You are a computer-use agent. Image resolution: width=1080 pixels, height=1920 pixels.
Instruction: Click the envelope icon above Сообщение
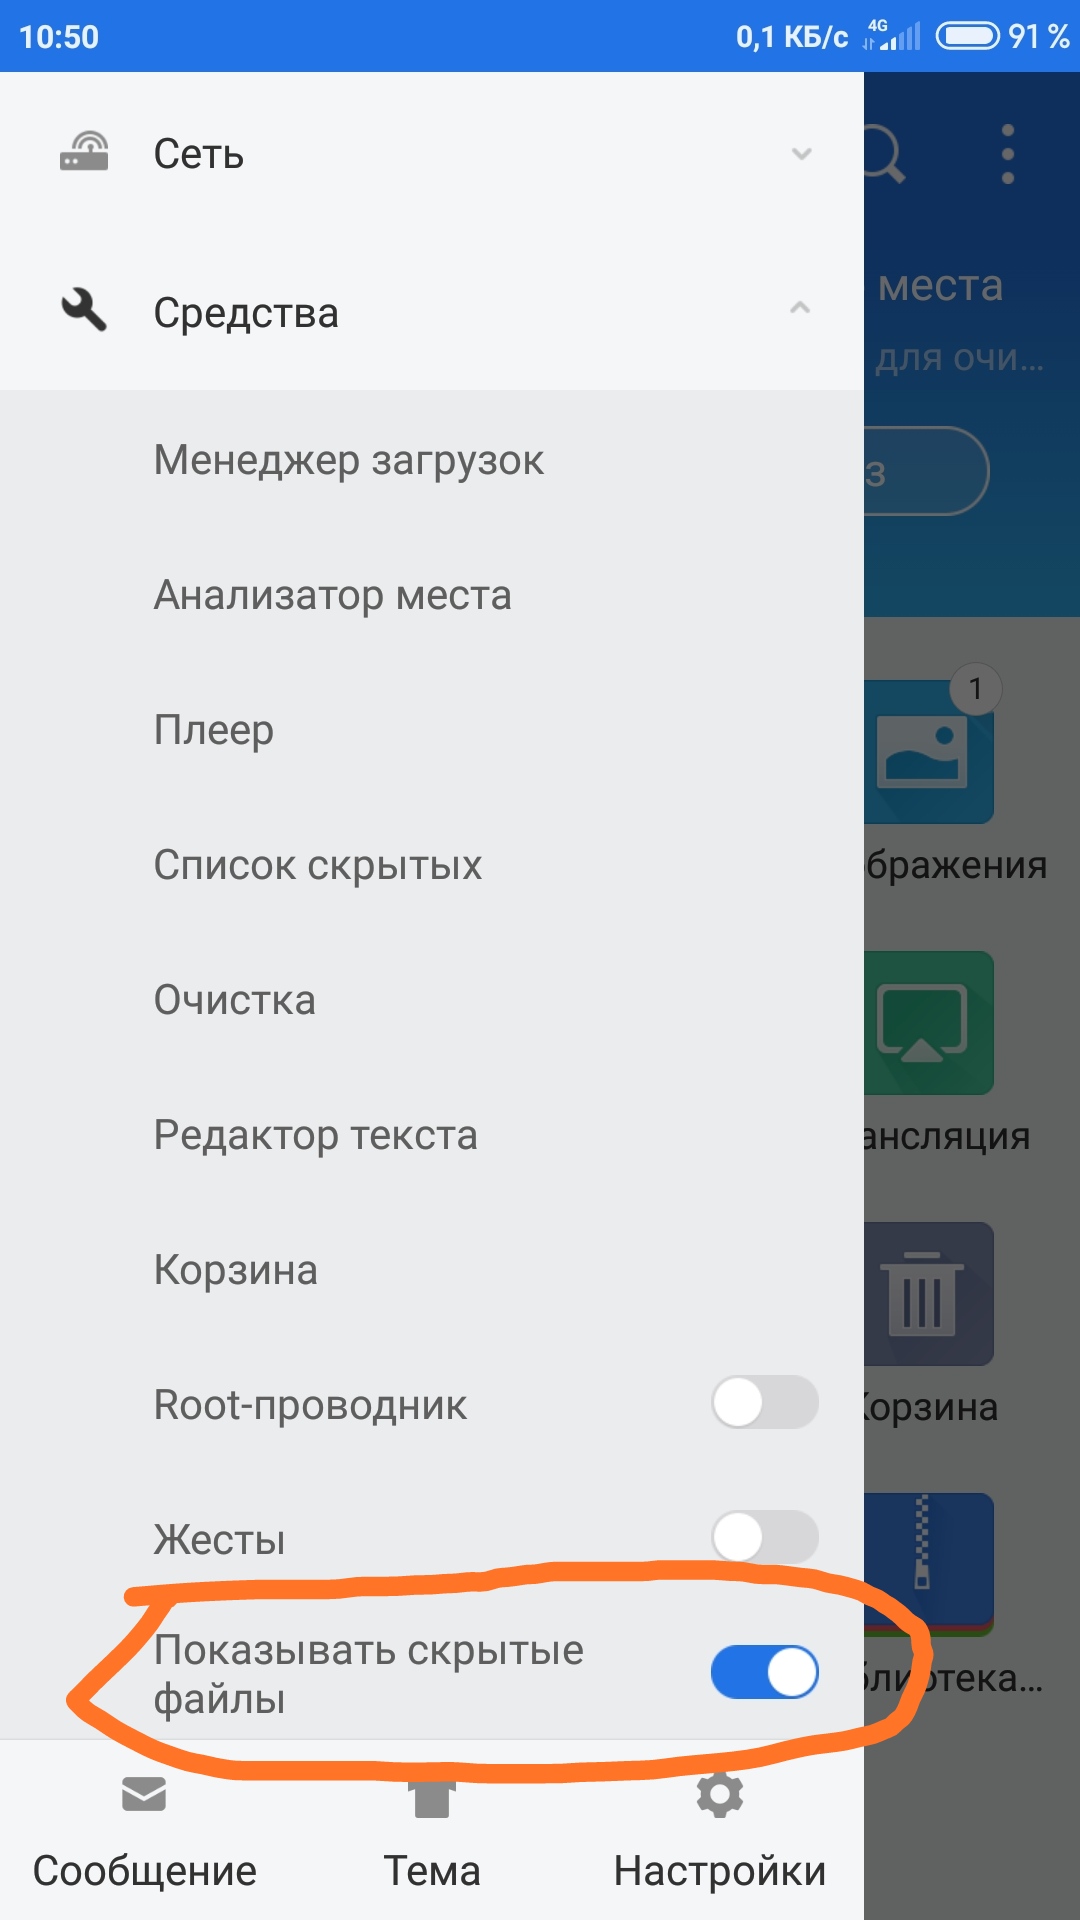(x=144, y=1794)
